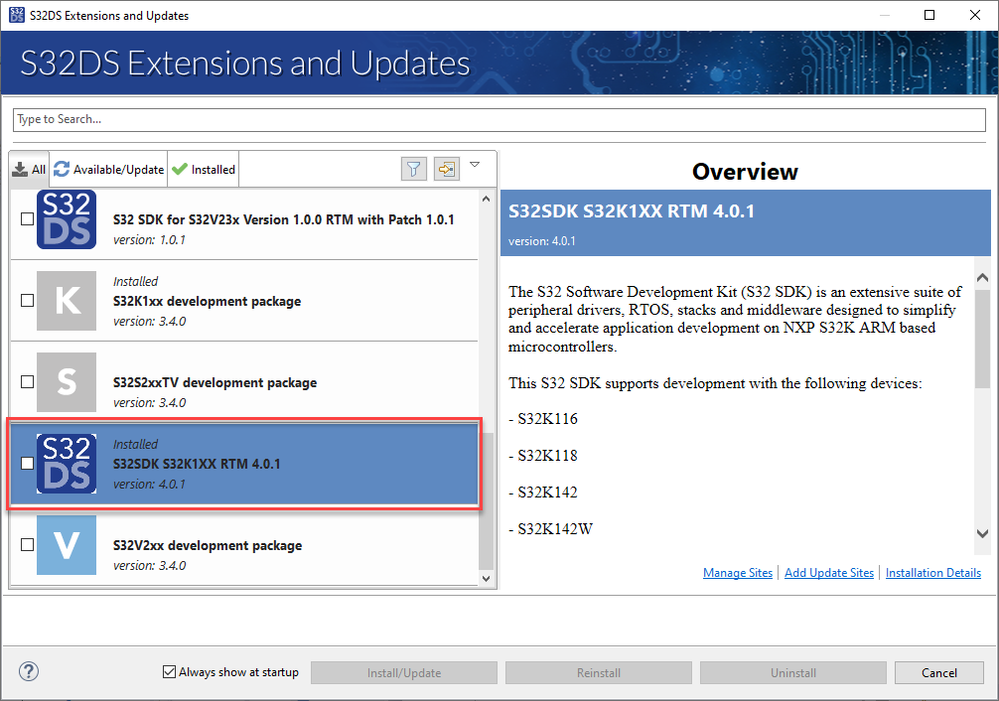Open Installation Details link
This screenshot has width=999, height=701.
pyautogui.click(x=933, y=572)
